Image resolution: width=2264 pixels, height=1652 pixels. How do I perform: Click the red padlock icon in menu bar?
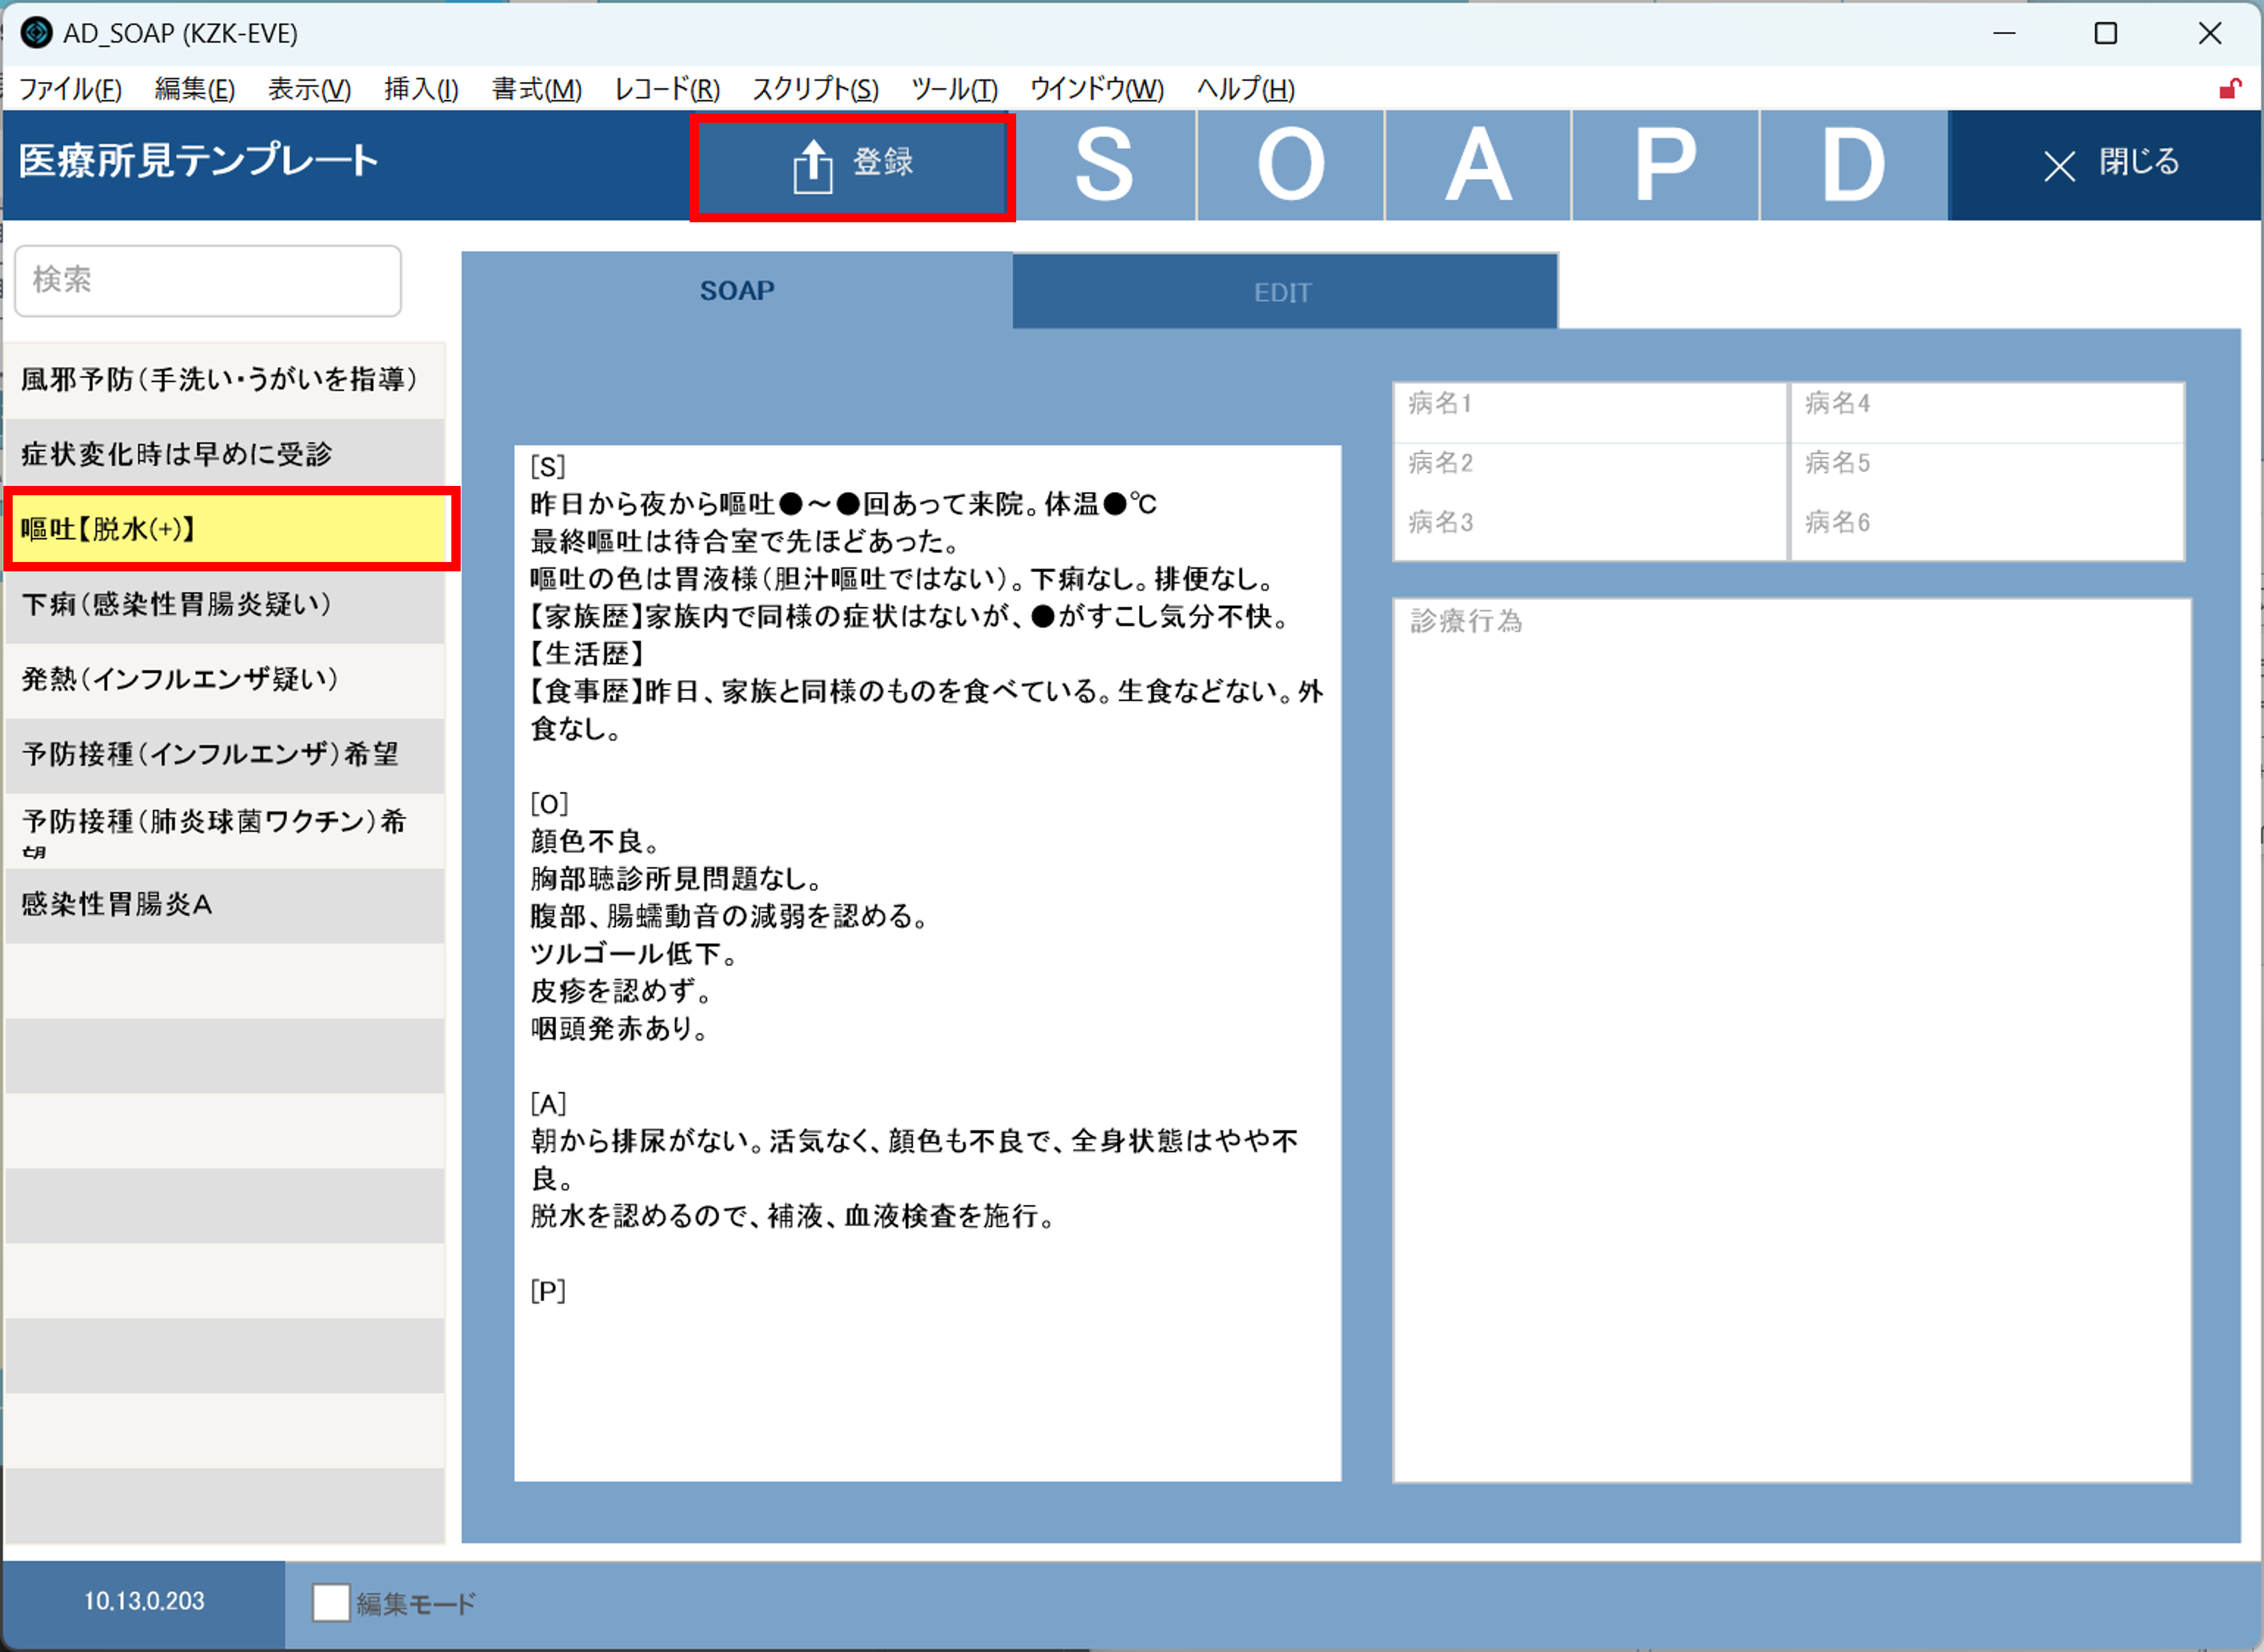[2230, 89]
